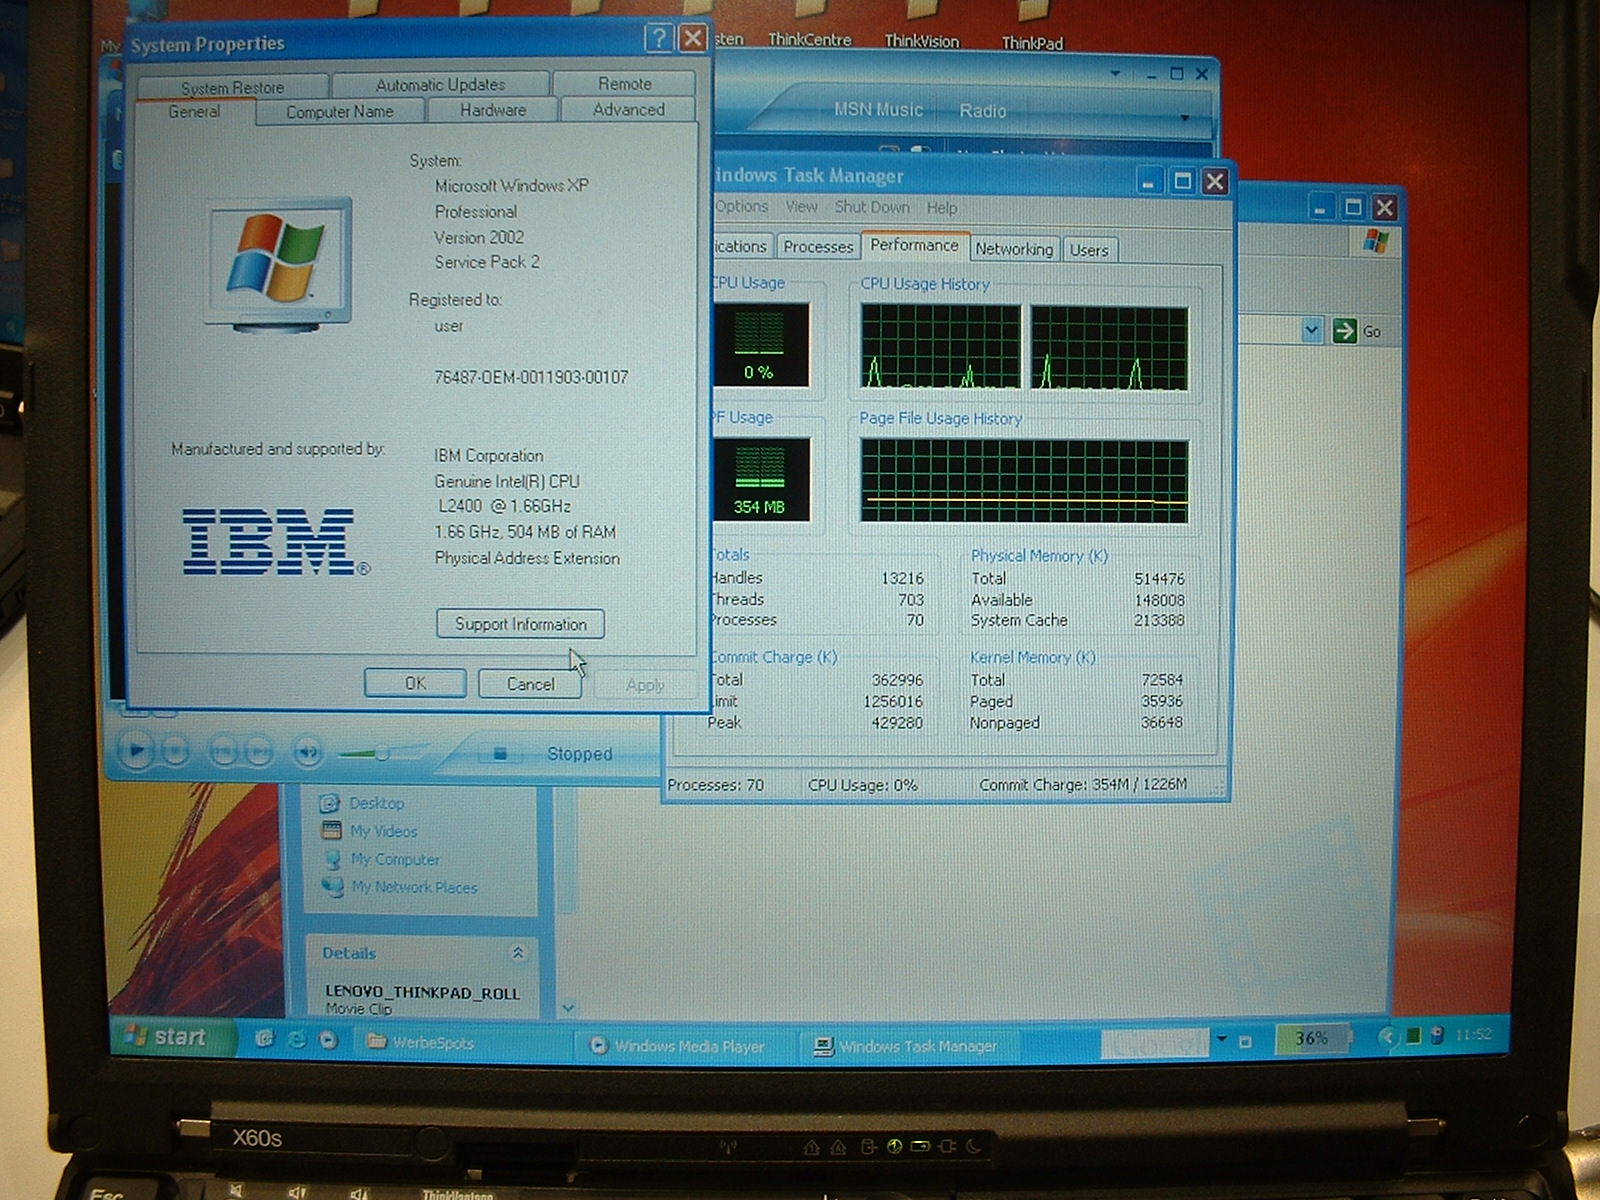Screen dimensions: 1600x1200
Task: Mute the Media Player volume
Action: point(308,752)
